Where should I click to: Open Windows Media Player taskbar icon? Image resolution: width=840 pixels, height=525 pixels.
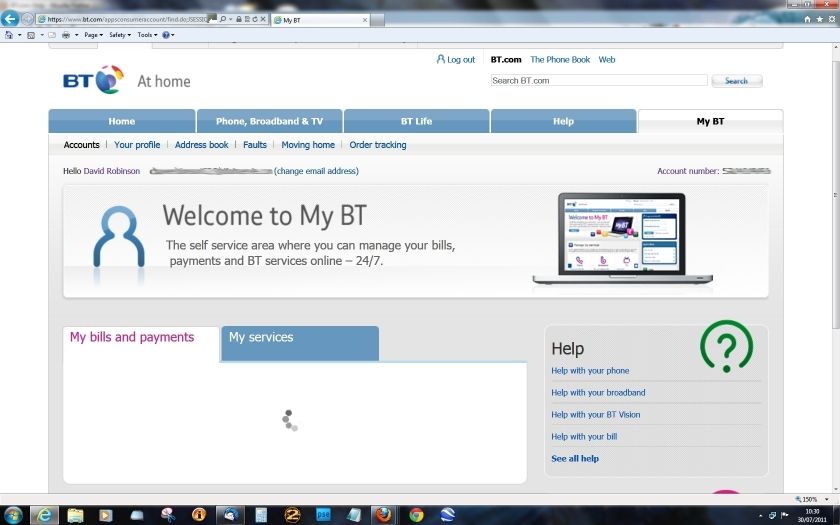tap(106, 515)
